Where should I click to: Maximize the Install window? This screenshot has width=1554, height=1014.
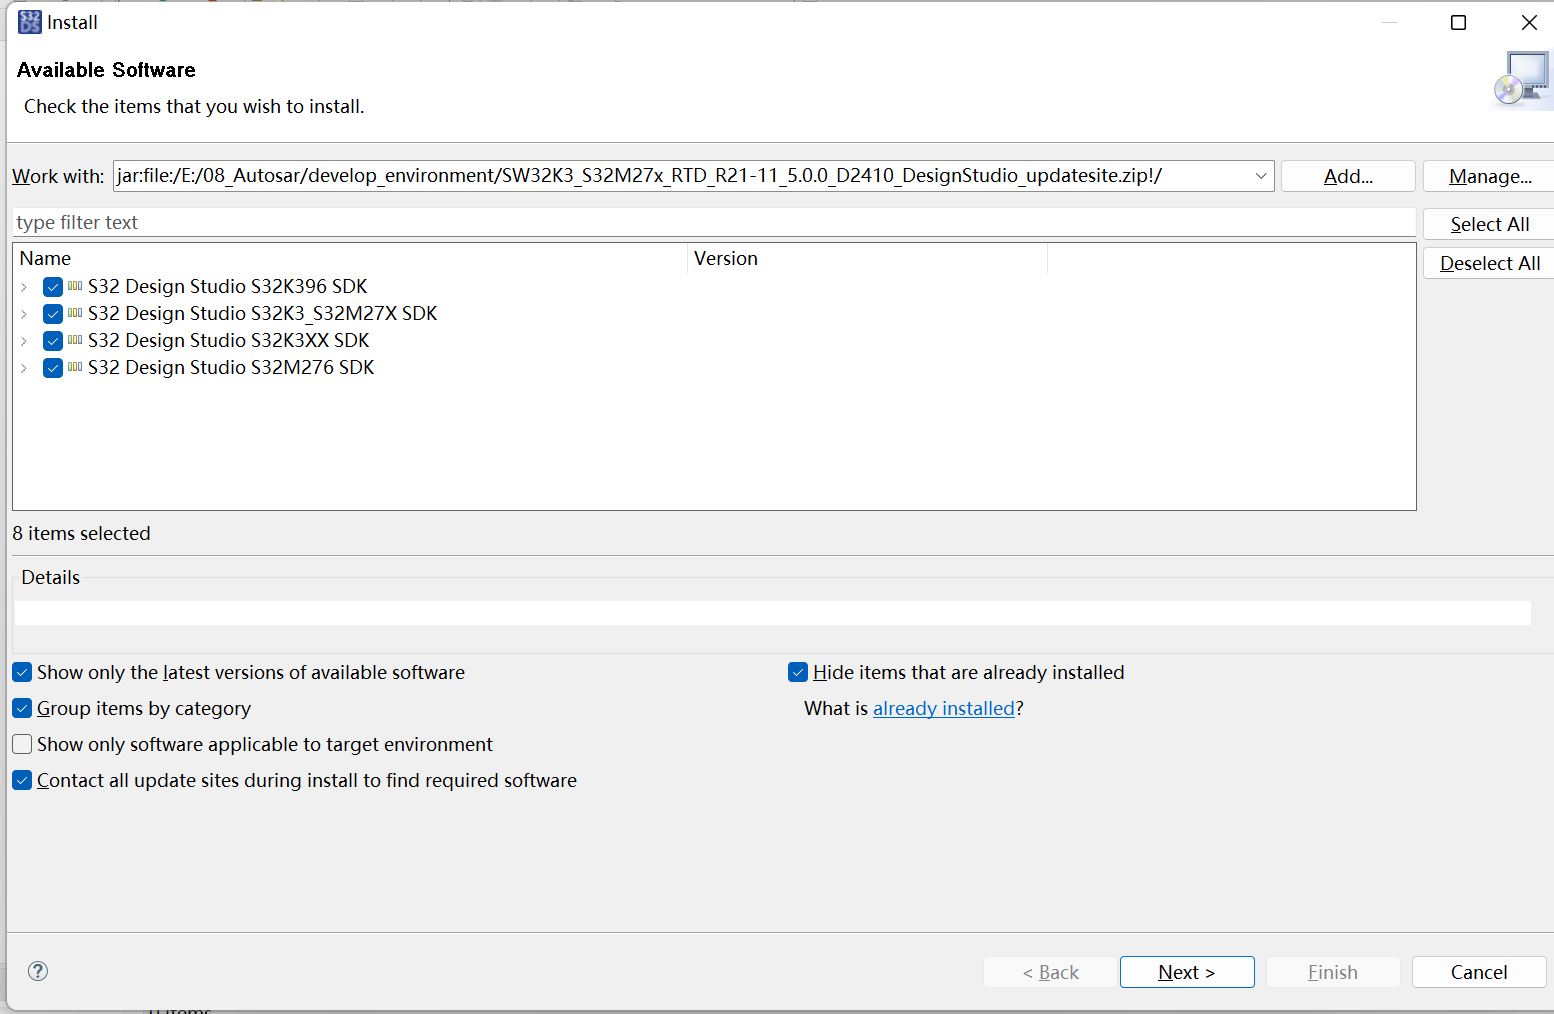coord(1458,22)
